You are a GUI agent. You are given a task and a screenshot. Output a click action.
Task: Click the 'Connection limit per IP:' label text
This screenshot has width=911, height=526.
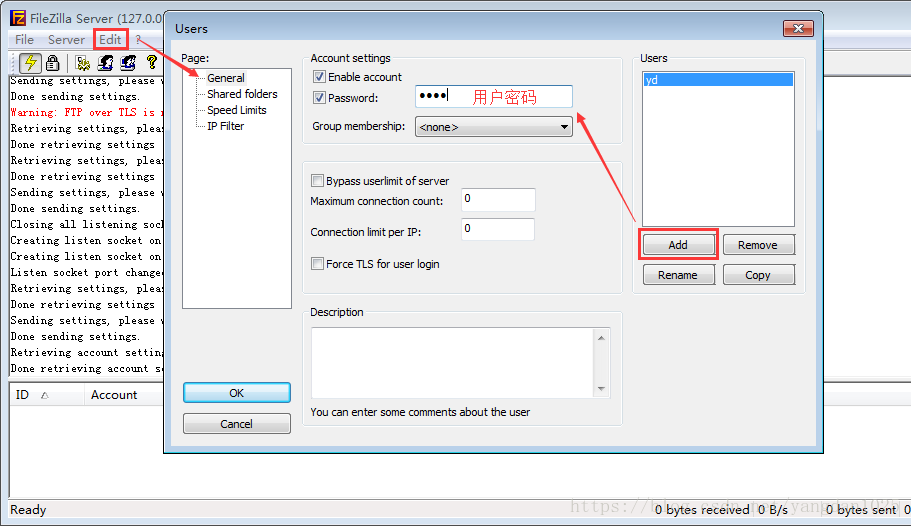click(x=365, y=232)
